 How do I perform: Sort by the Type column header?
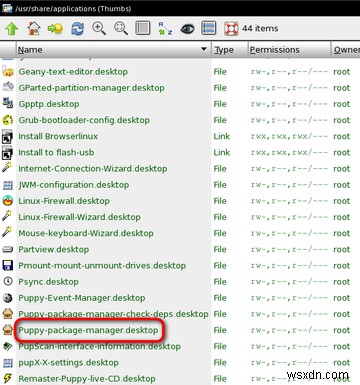point(229,50)
